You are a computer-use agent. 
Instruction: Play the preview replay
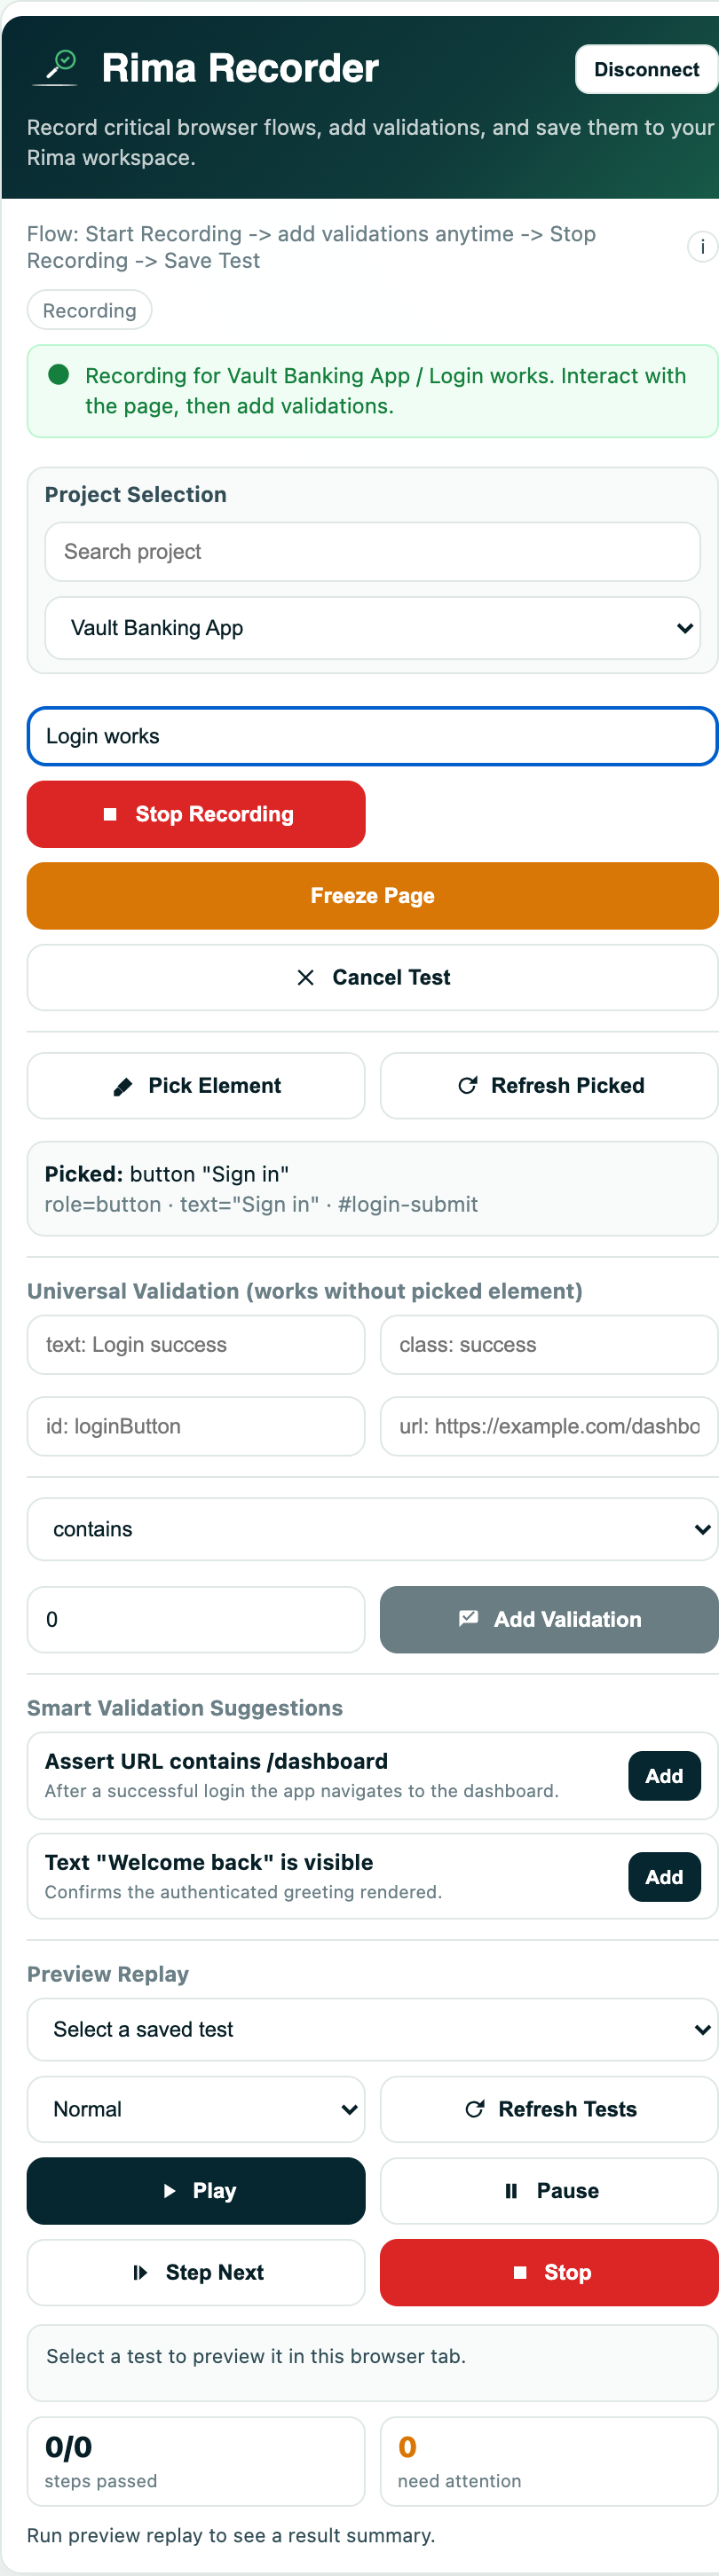click(x=196, y=2190)
